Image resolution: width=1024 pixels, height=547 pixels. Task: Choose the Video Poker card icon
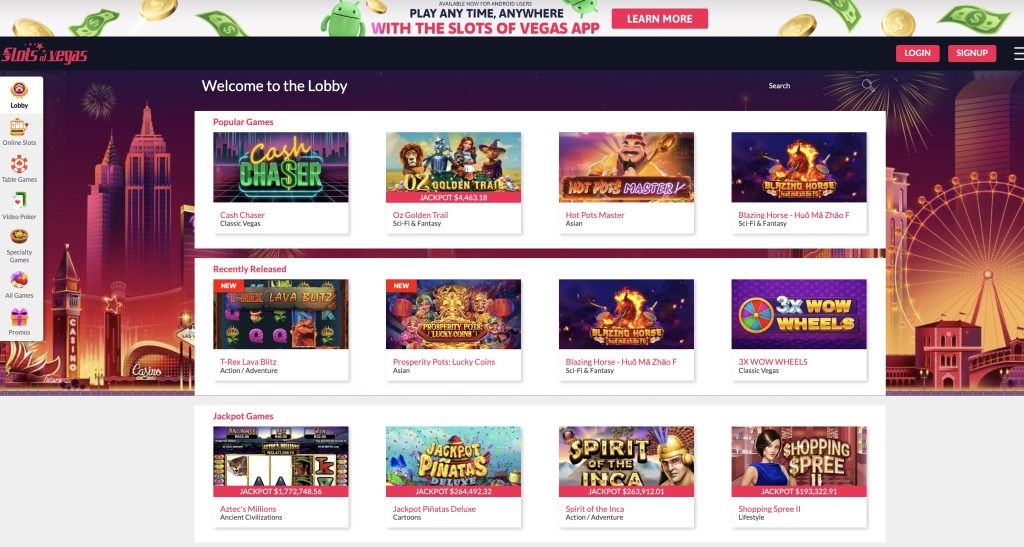[19, 200]
